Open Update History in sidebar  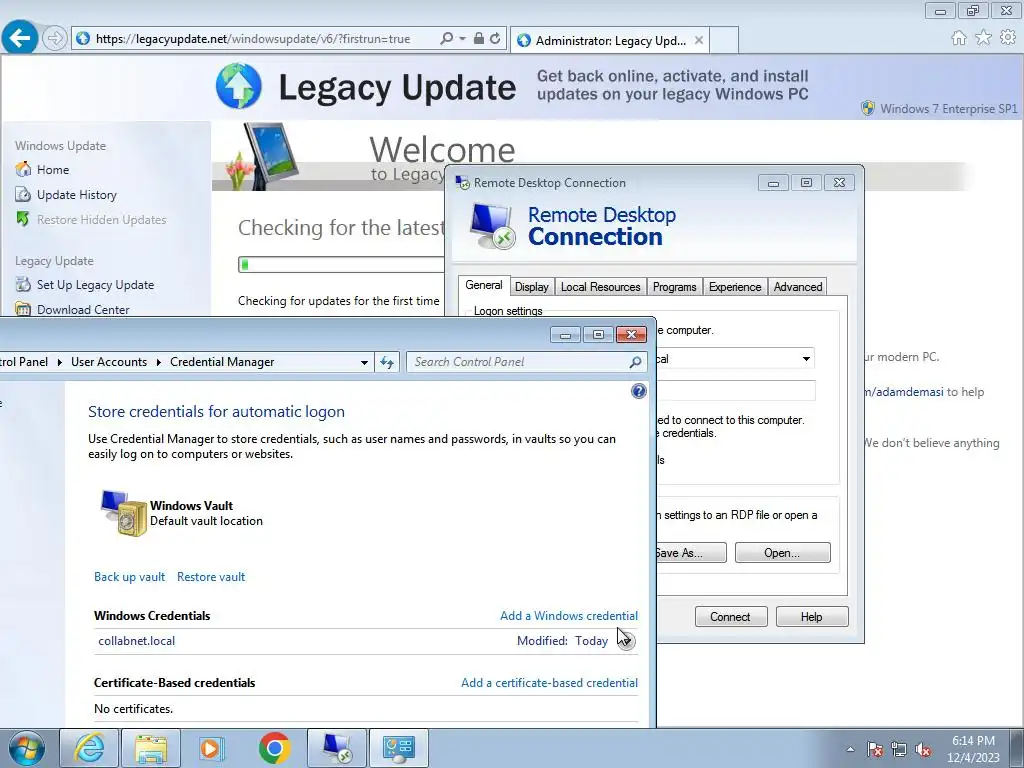coord(76,195)
